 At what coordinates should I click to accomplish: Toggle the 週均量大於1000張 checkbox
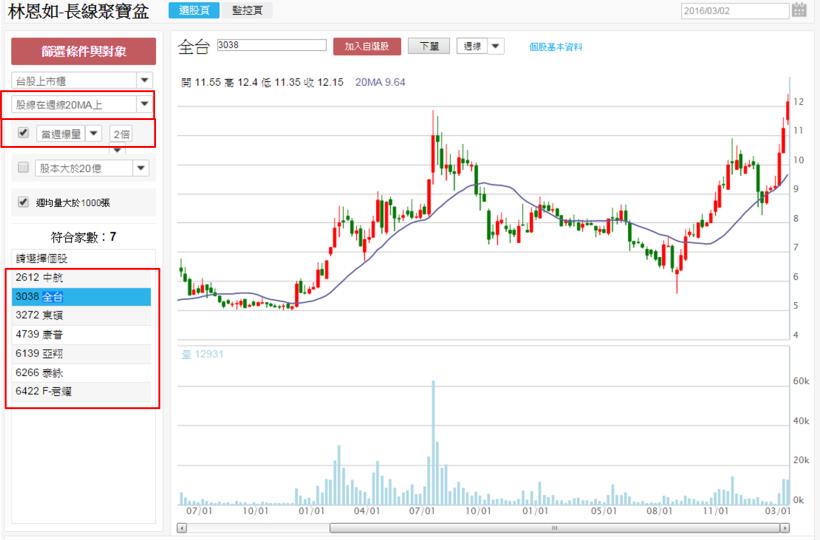point(23,202)
